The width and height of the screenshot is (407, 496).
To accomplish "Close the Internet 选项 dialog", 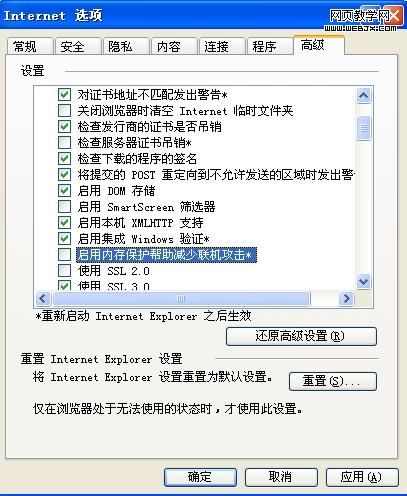I will (394, 16).
